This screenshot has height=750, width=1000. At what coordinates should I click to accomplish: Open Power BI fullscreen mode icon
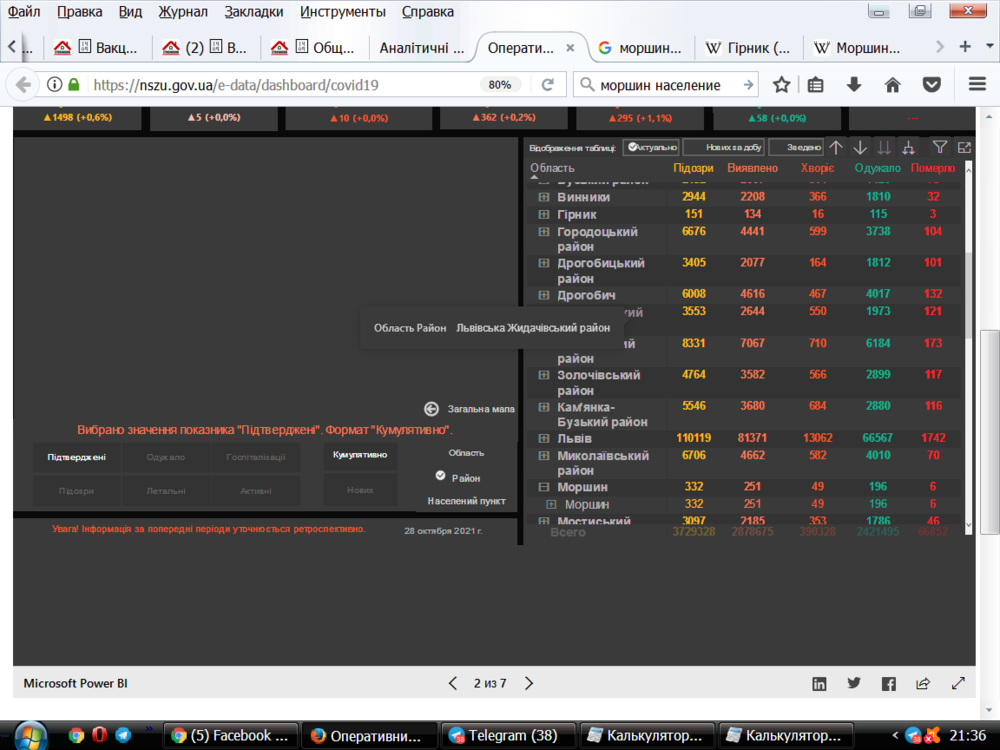958,684
